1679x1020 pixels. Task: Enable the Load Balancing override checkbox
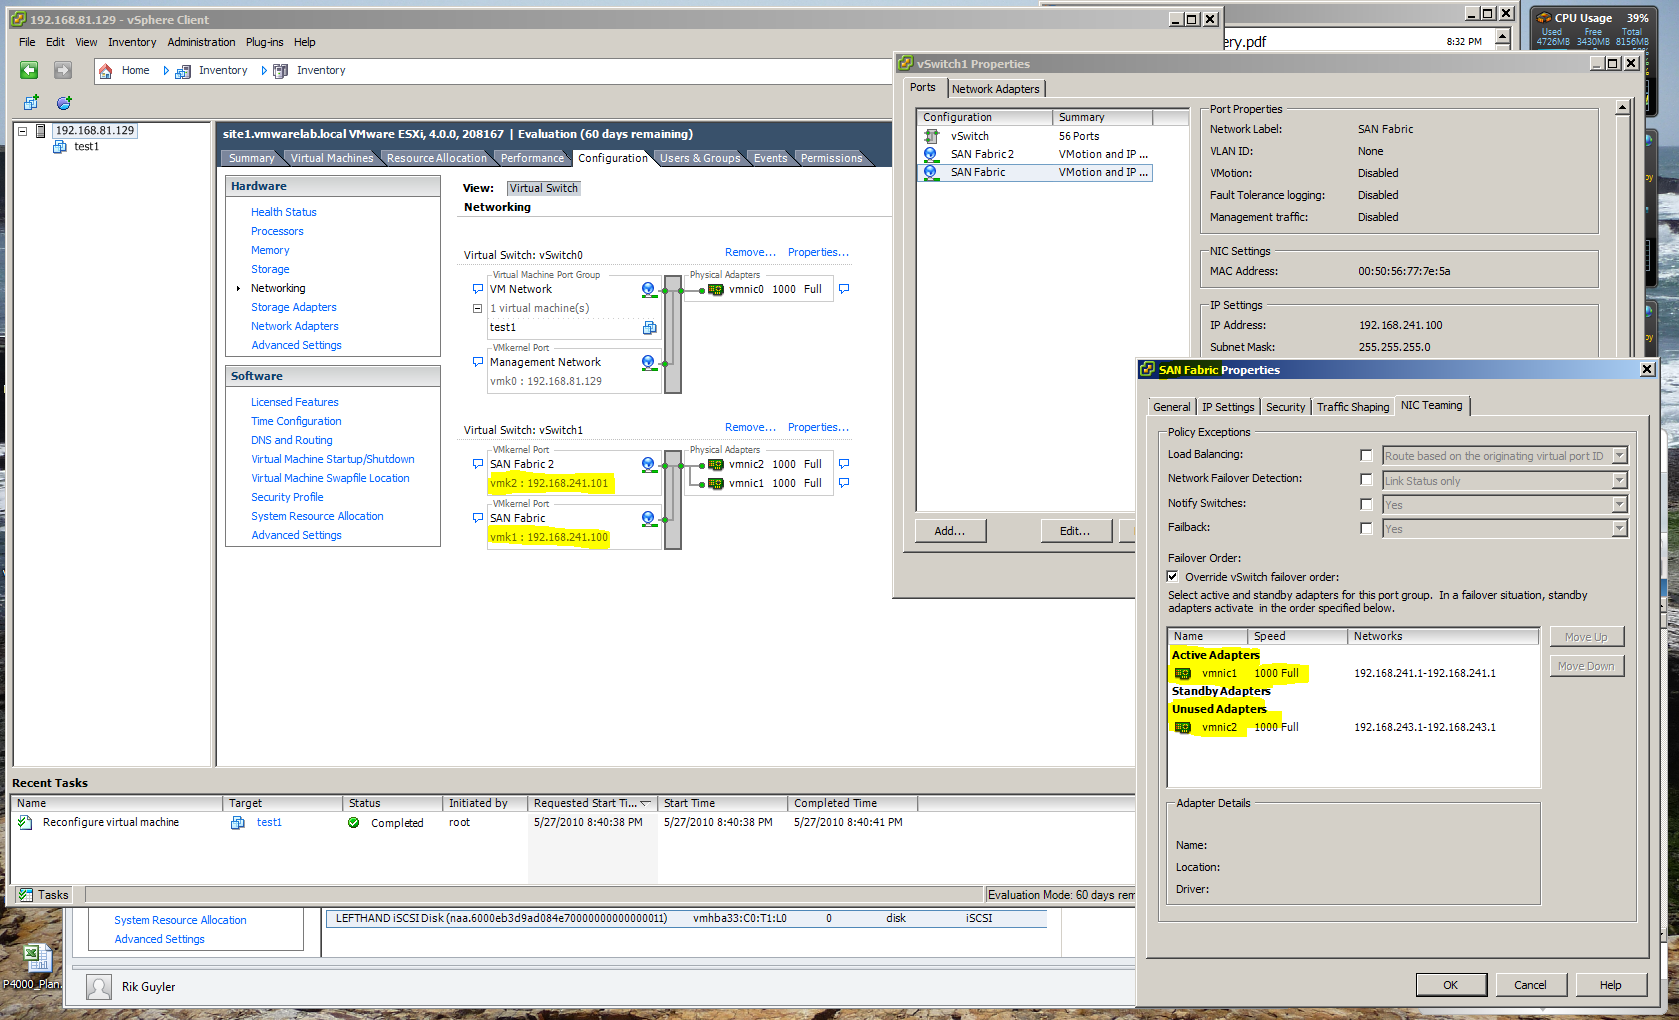[1366, 456]
